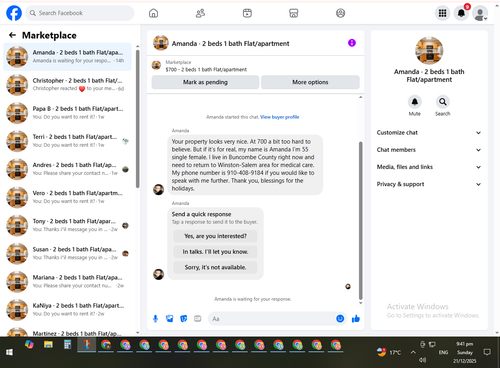Open Susan conversation in chat list
500x368 pixels.
pos(67,253)
